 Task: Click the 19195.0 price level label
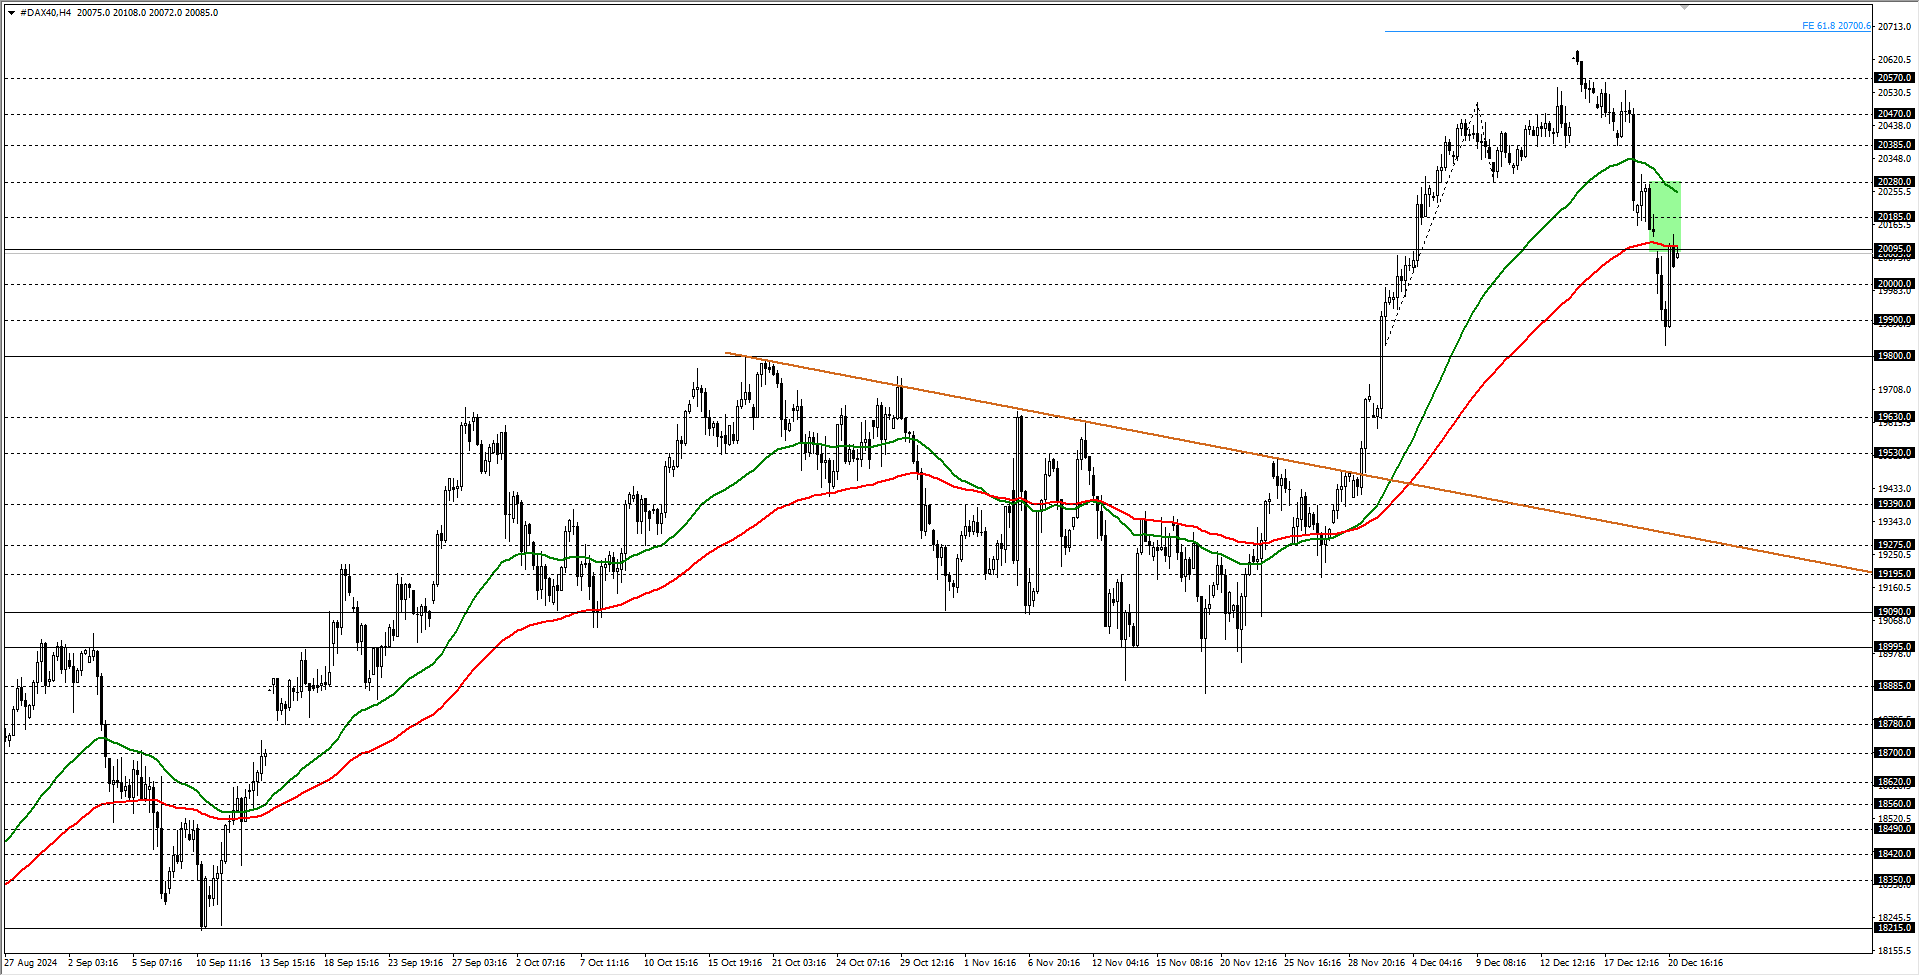1894,574
